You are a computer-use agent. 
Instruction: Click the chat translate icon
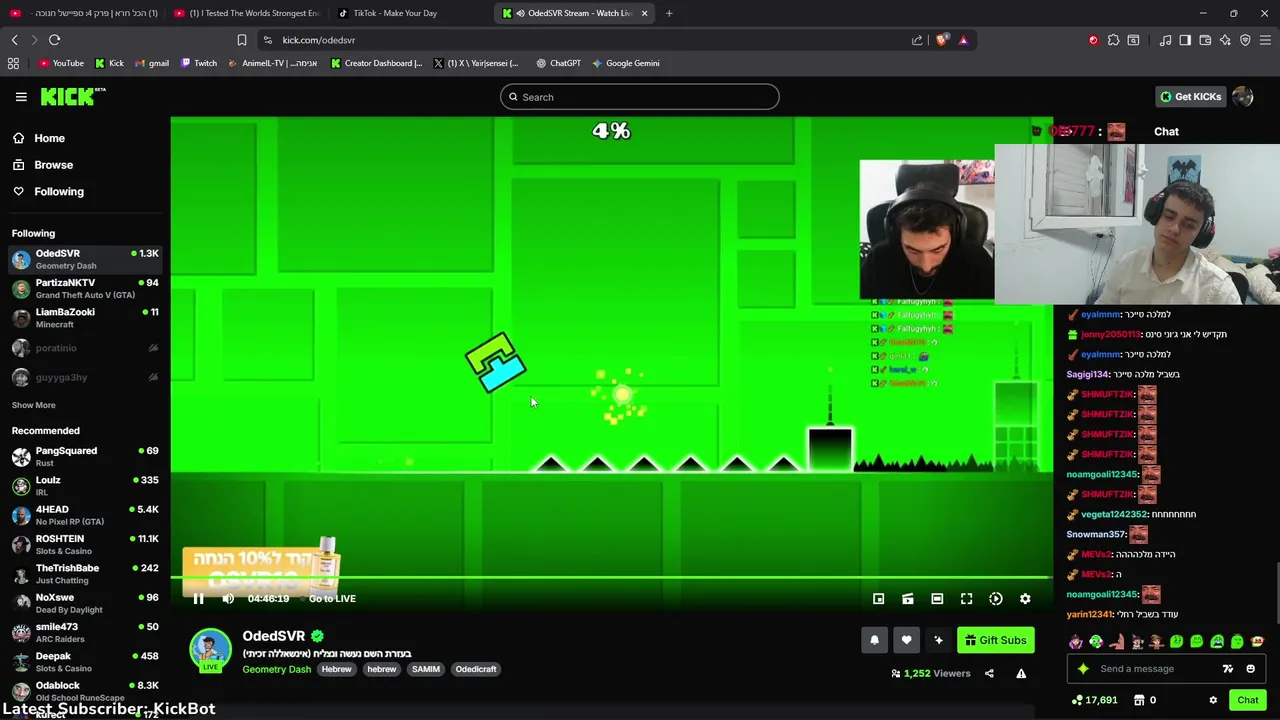[x=1228, y=669]
